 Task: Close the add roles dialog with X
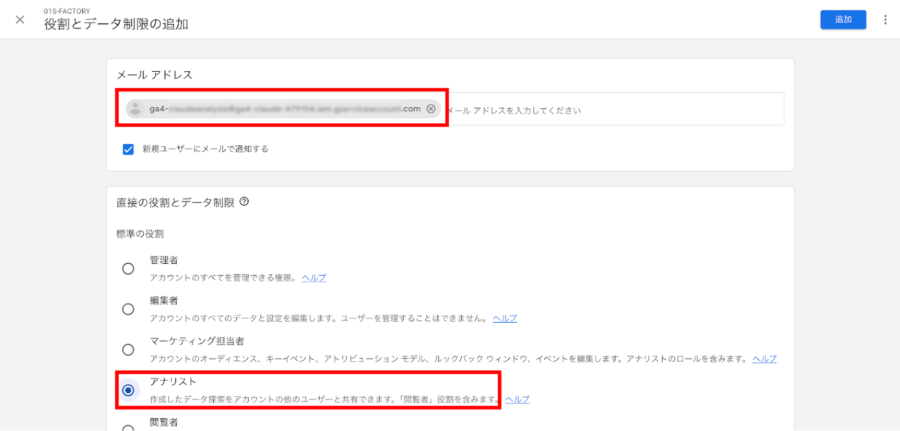[x=20, y=19]
